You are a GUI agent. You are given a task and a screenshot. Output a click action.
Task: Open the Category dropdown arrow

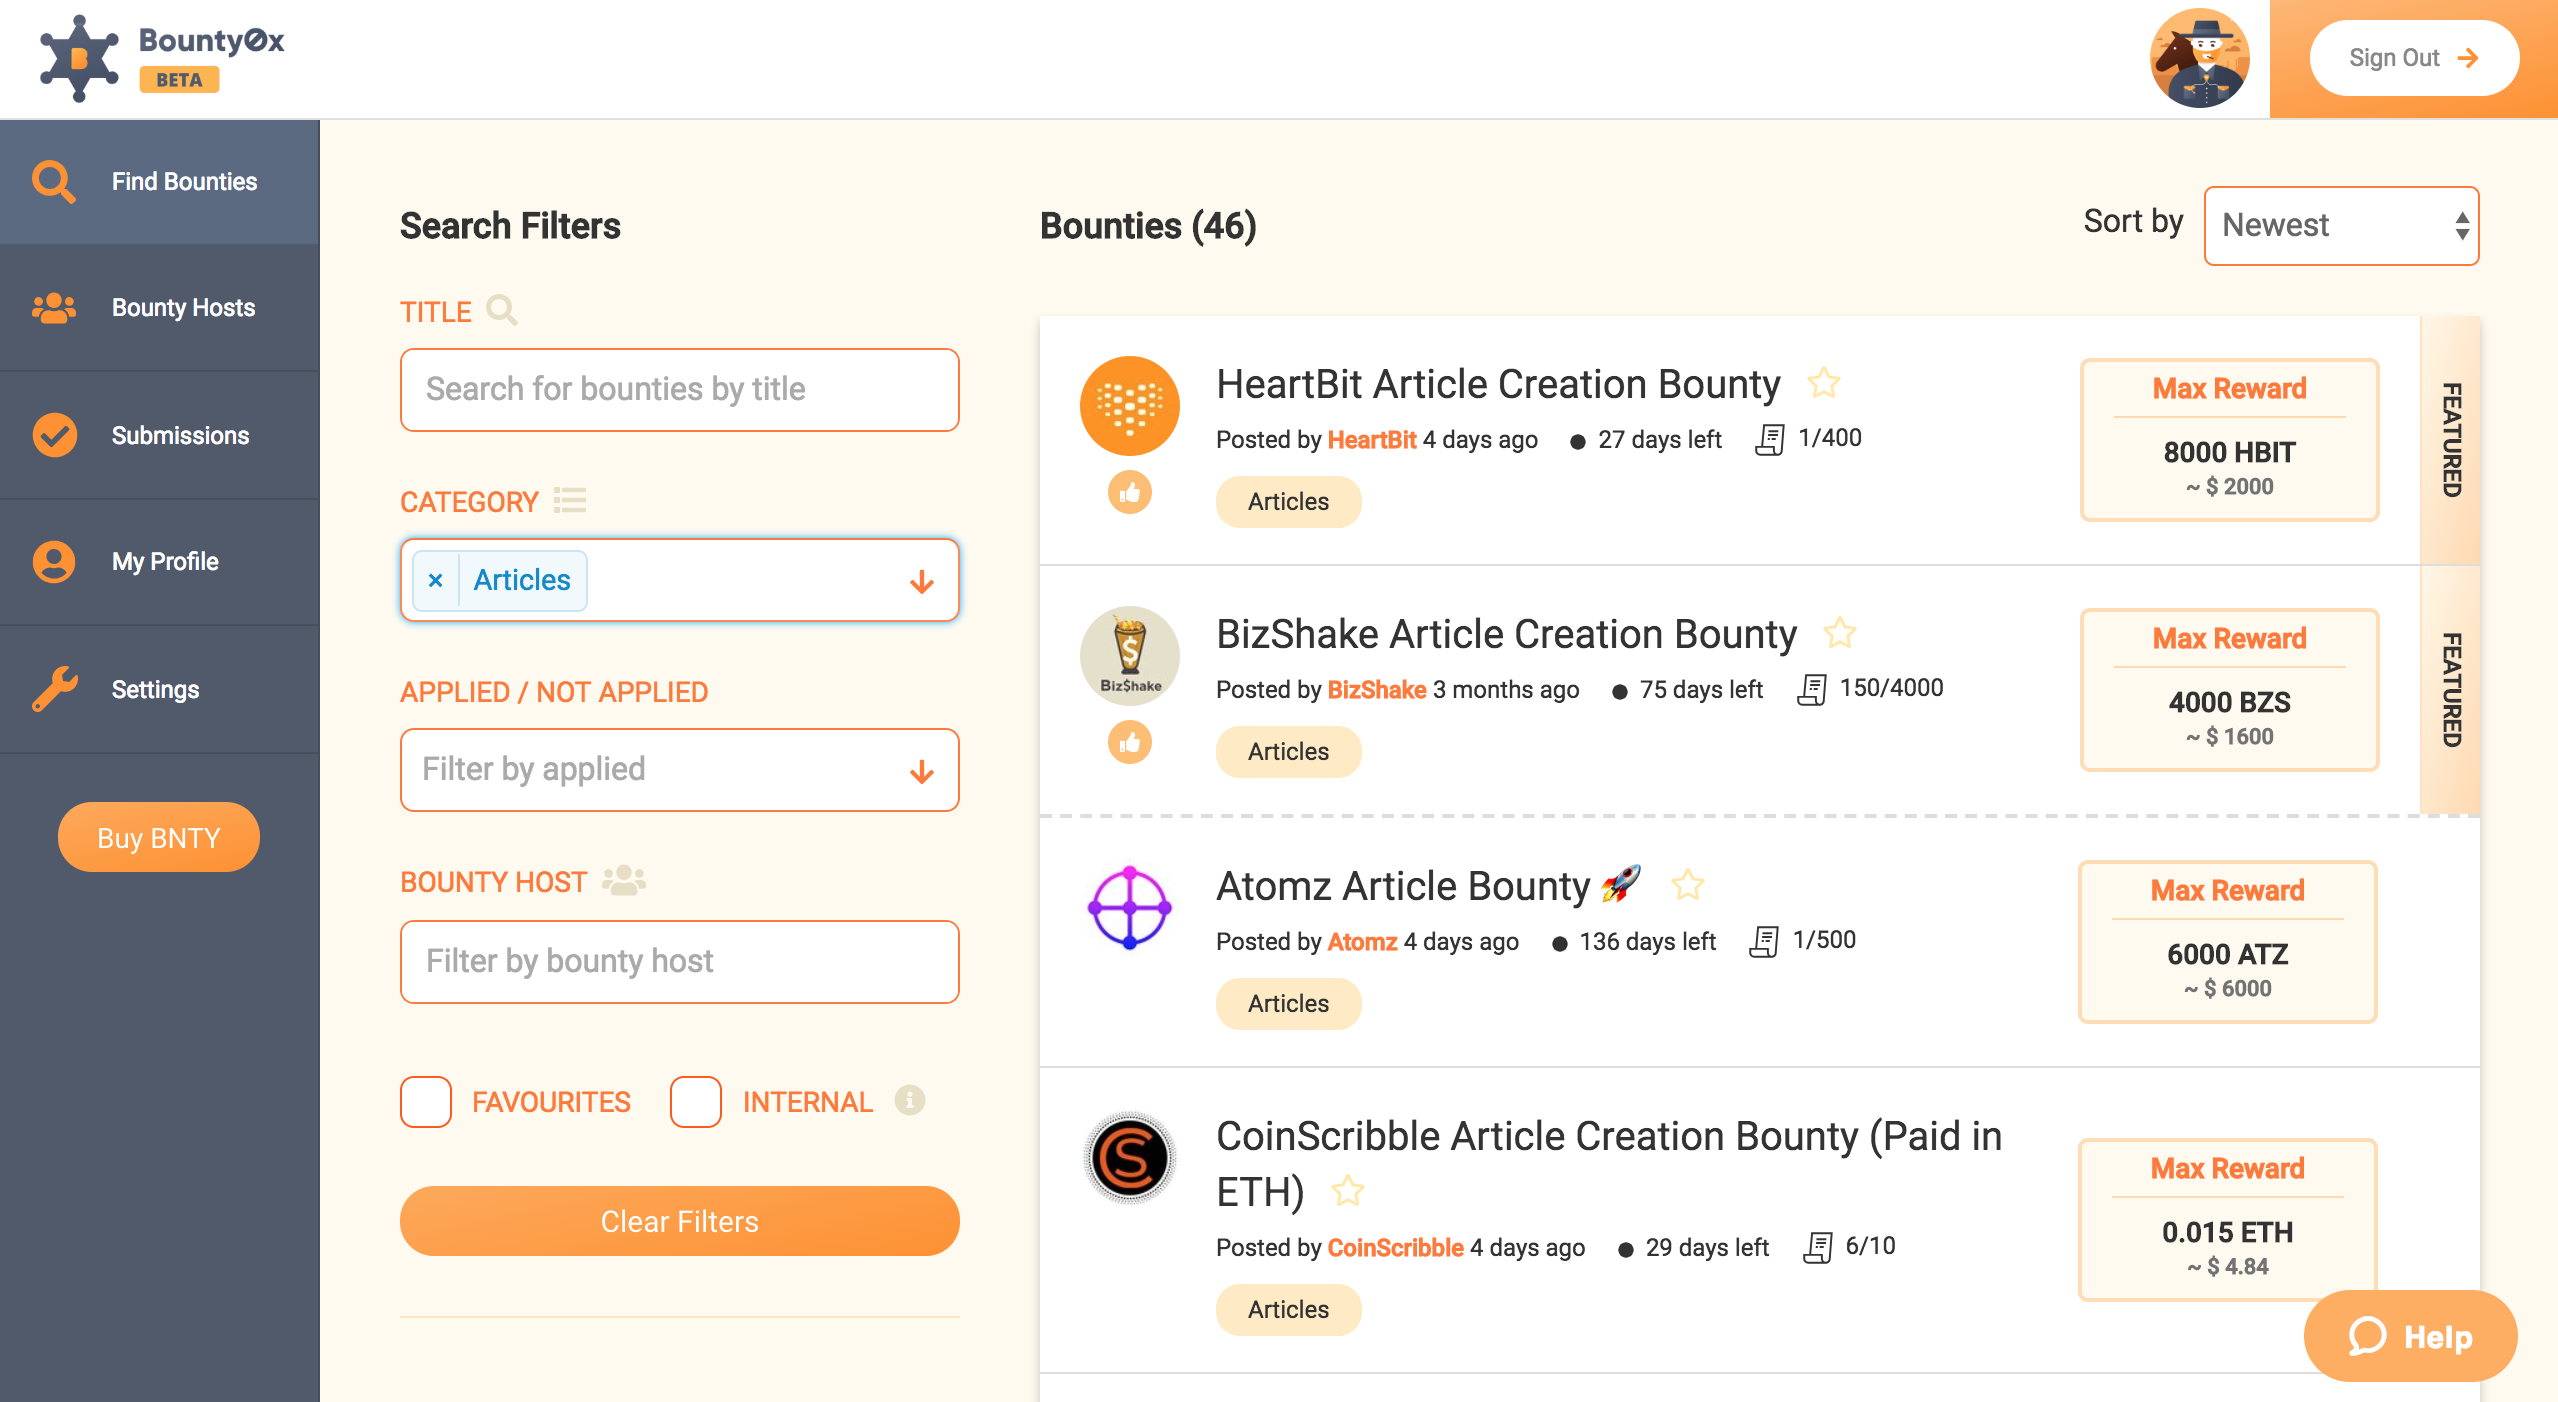[921, 580]
